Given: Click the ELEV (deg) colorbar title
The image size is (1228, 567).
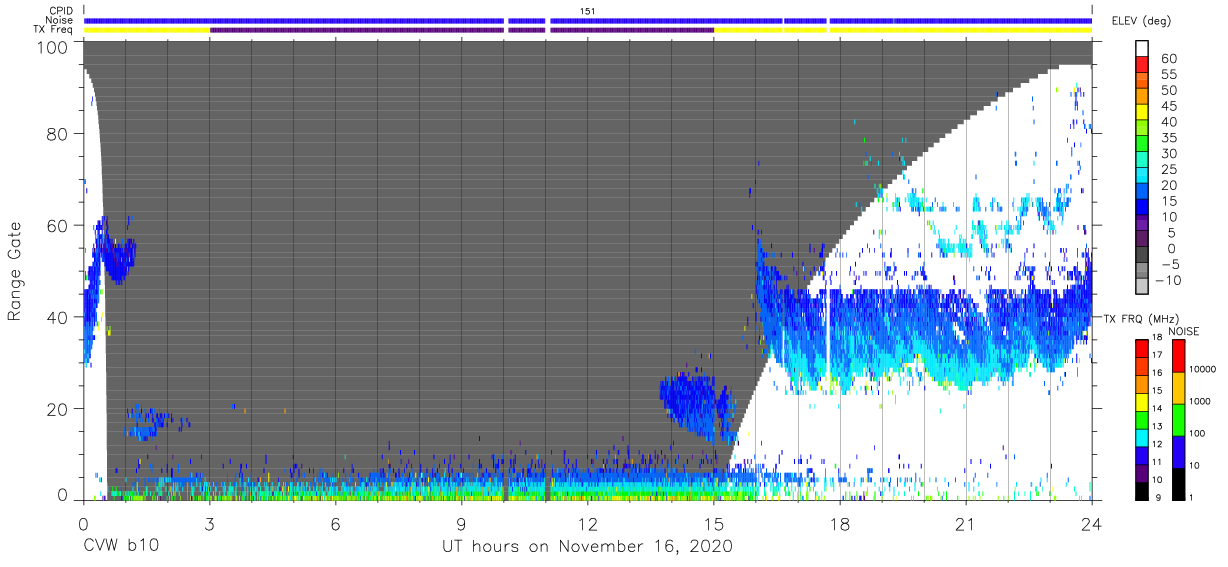Looking at the screenshot, I should 1139,20.
